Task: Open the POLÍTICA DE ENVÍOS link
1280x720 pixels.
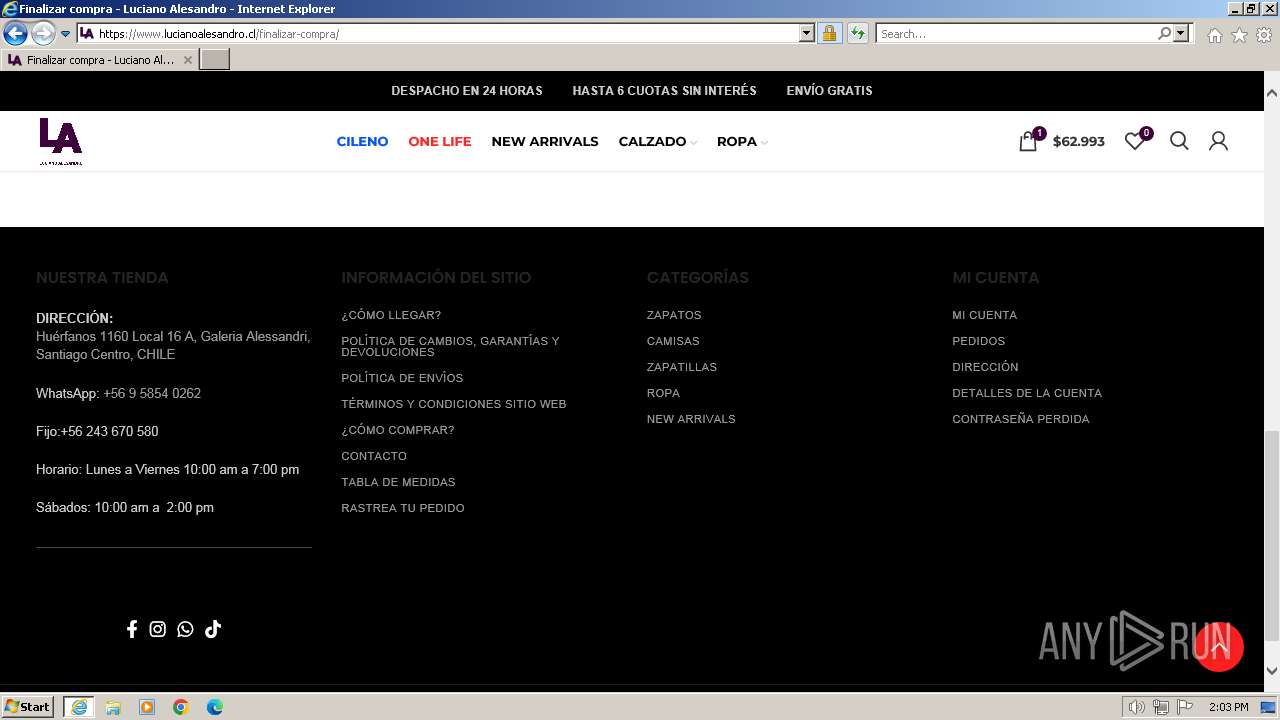Action: tap(402, 378)
